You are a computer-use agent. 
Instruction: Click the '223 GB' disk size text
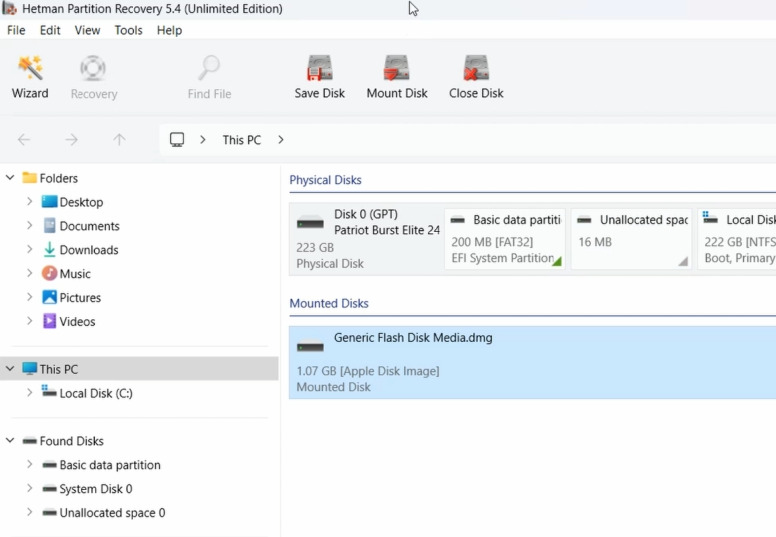[x=315, y=247]
